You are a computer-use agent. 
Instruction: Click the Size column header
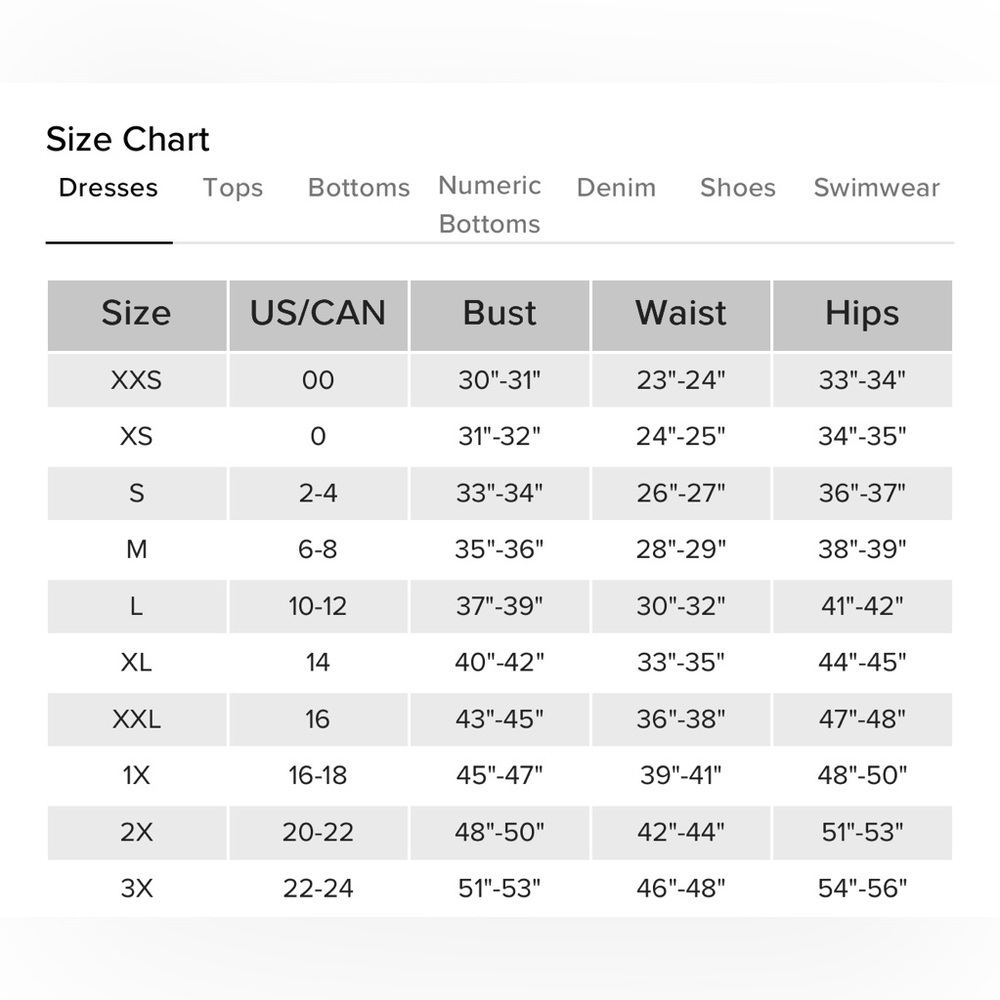pos(136,315)
